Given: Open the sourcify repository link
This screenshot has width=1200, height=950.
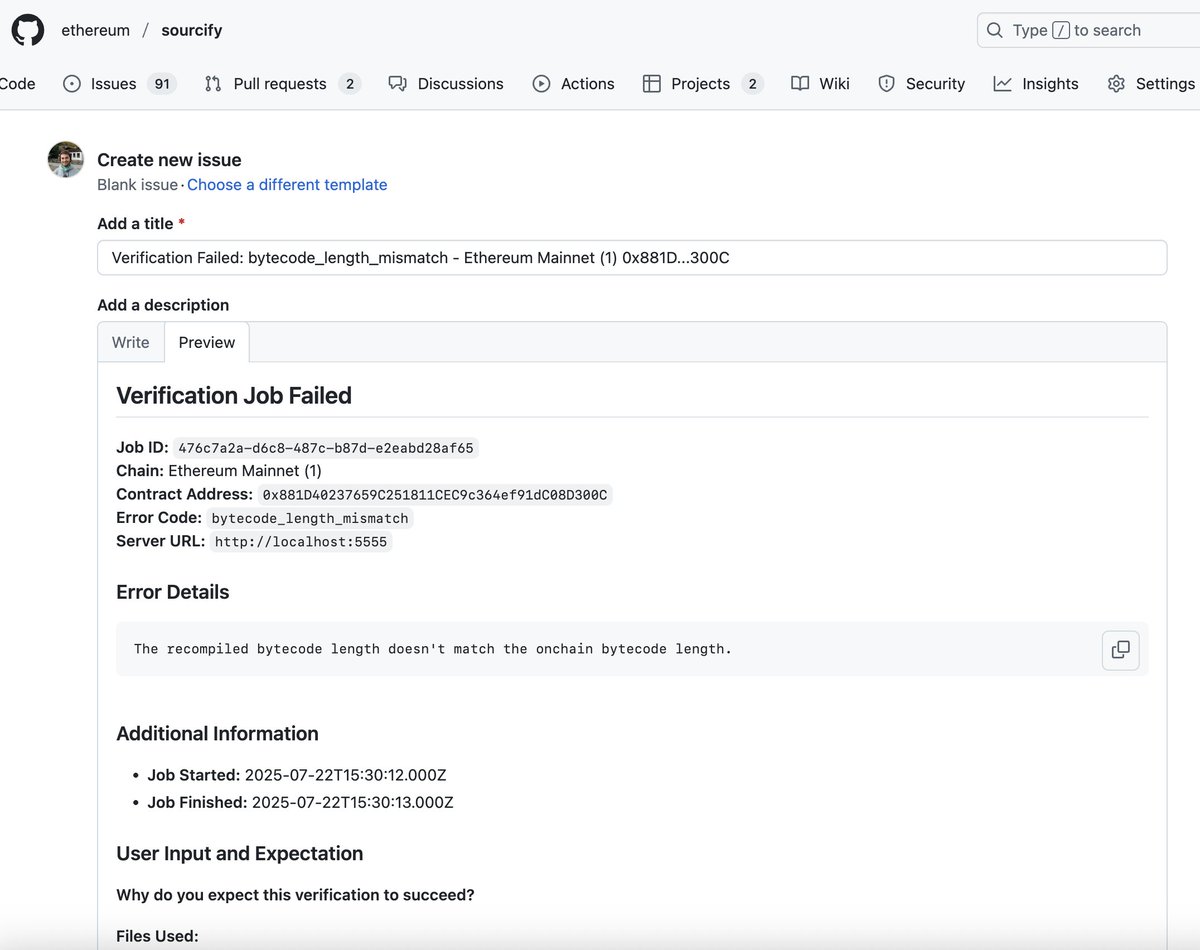Looking at the screenshot, I should click(x=192, y=30).
